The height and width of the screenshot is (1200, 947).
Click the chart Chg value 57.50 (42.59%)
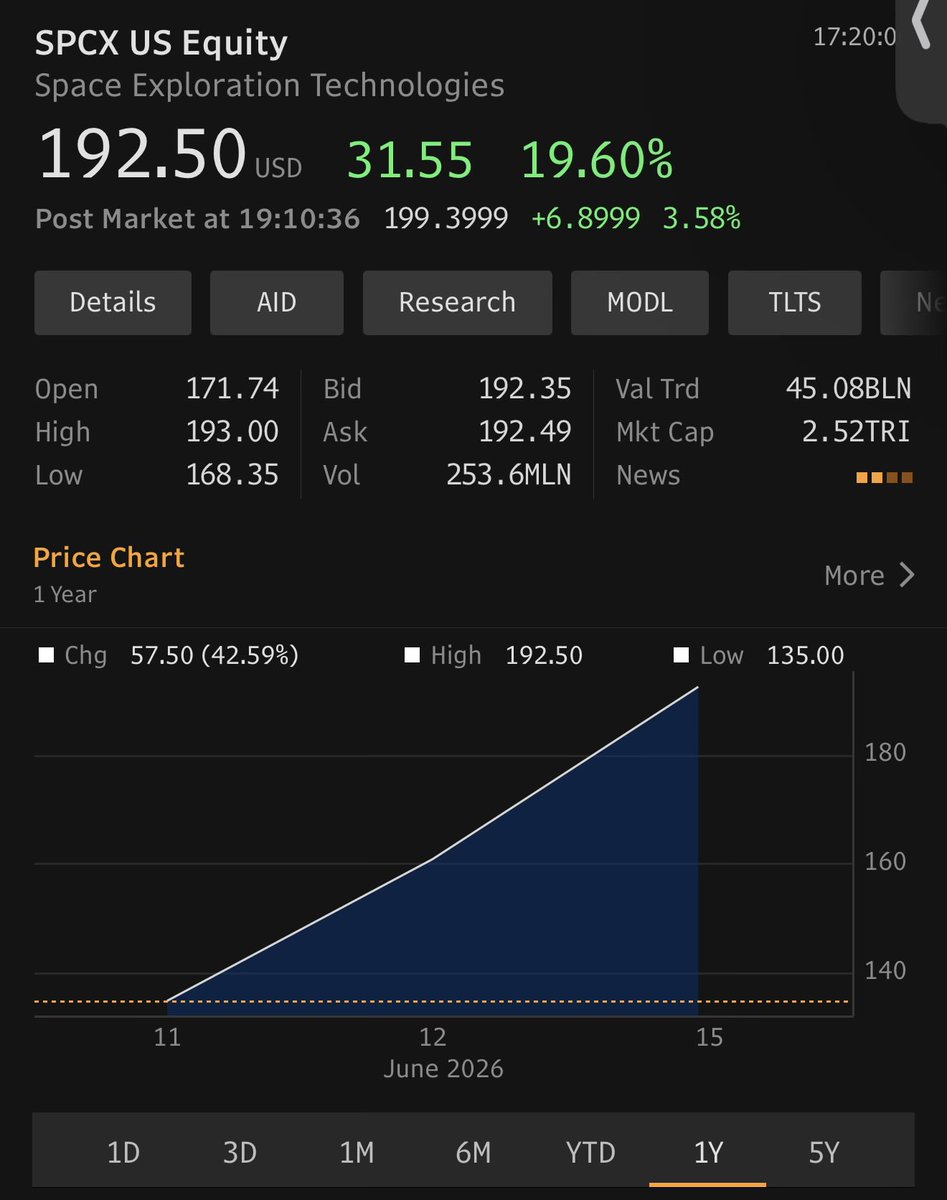click(215, 656)
